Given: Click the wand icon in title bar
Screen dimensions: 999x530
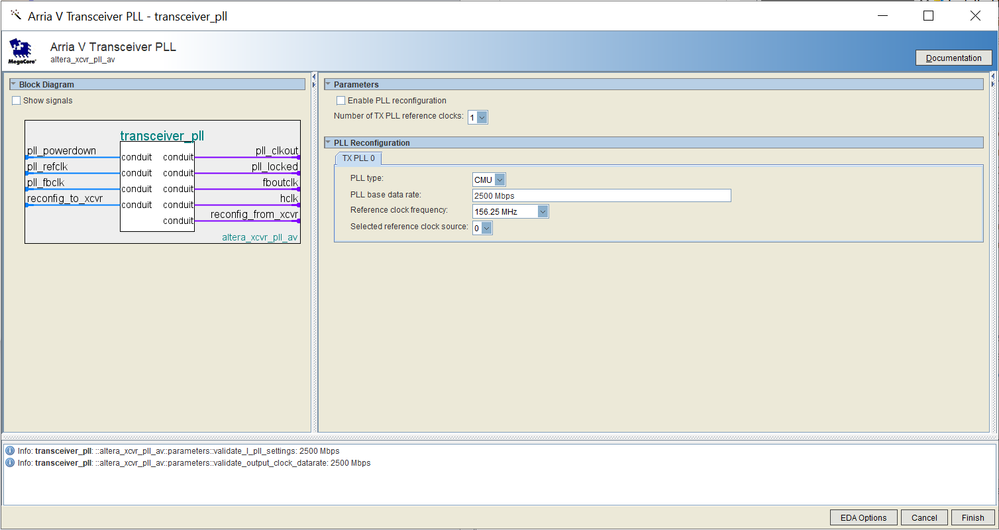Looking at the screenshot, I should coord(15,16).
